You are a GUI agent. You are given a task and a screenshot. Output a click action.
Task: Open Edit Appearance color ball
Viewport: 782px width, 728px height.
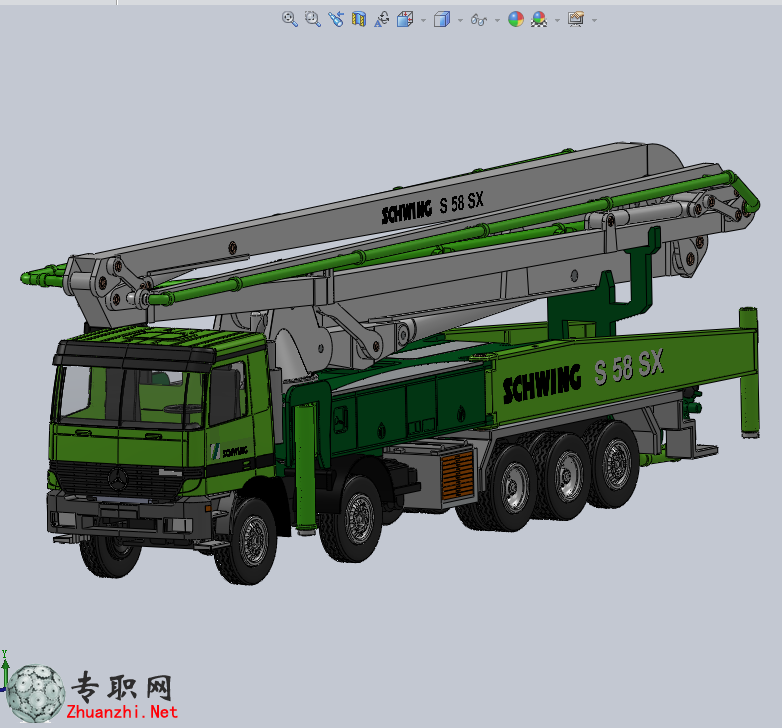coord(516,19)
